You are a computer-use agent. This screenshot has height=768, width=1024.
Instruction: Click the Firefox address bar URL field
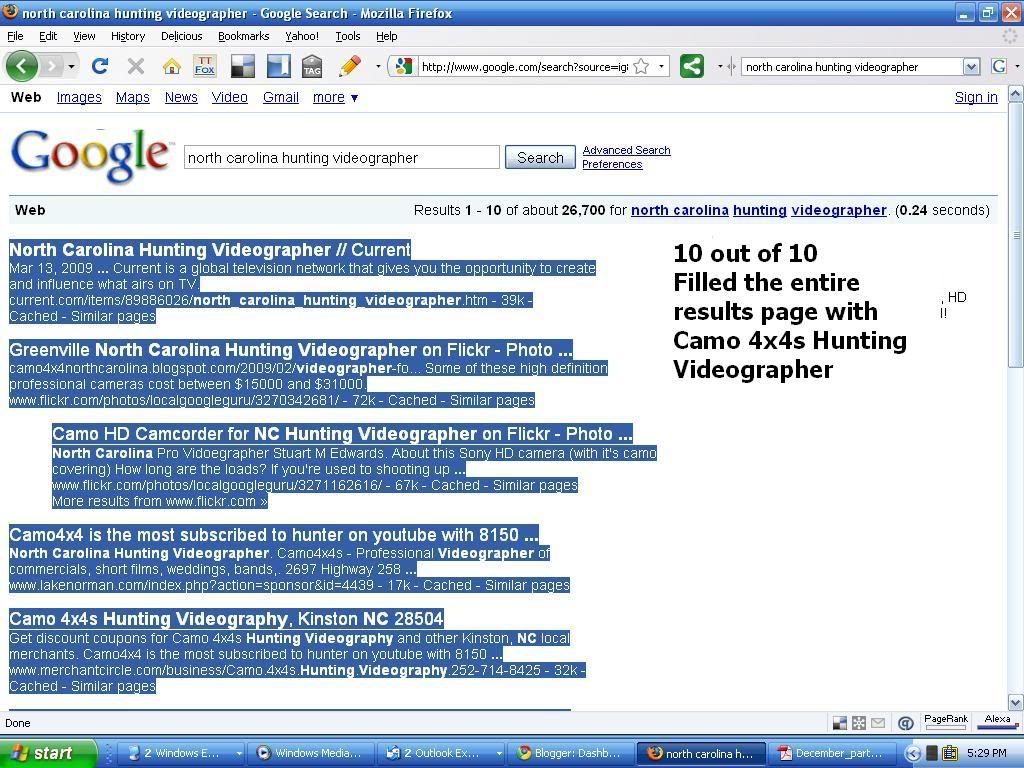click(x=524, y=67)
